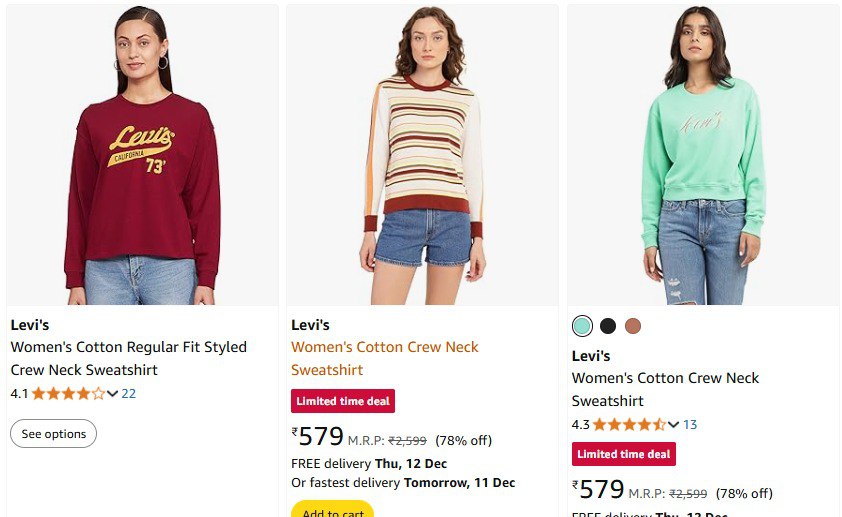Image resolution: width=842 pixels, height=517 pixels.
Task: Click the See options button
Action: point(54,434)
